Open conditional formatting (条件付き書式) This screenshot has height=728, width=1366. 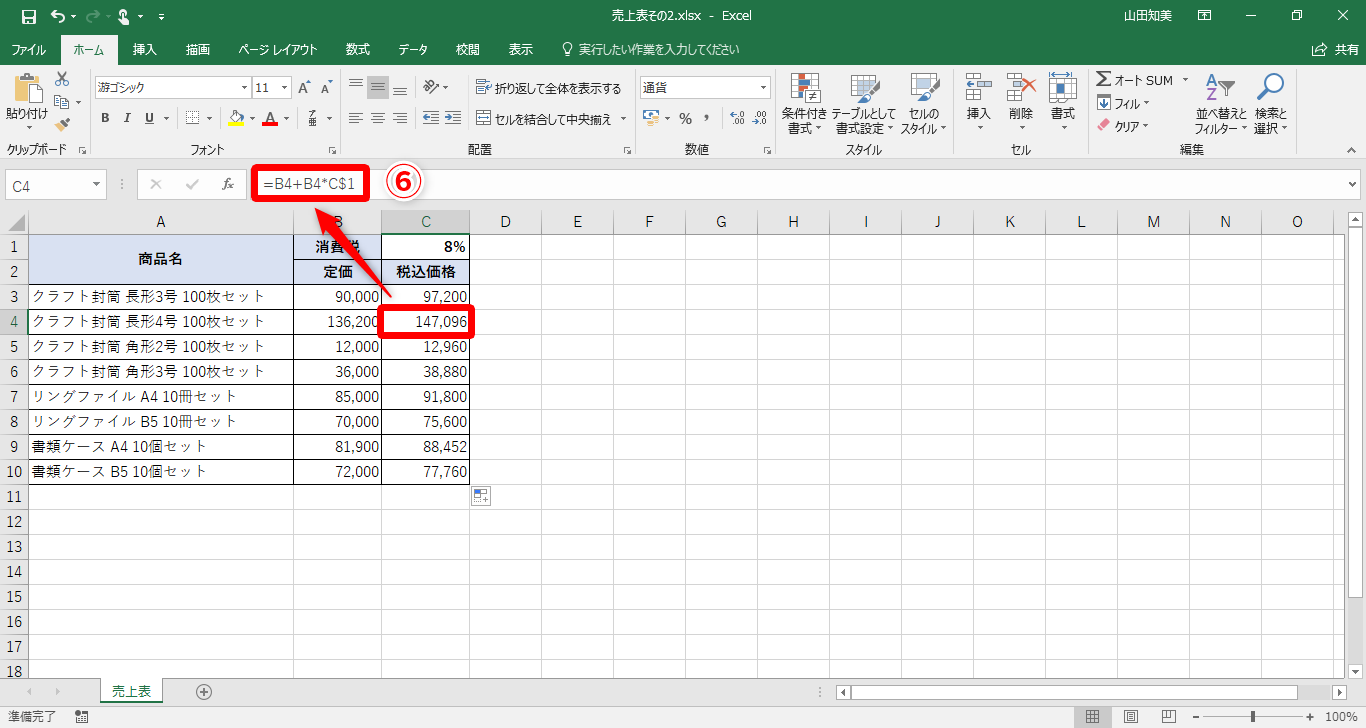pyautogui.click(x=804, y=104)
